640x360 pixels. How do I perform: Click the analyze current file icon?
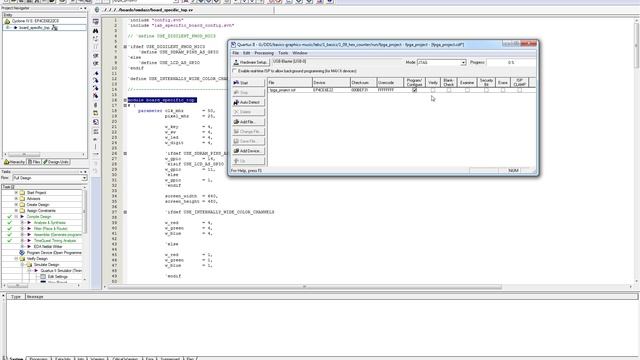tap(96, 122)
